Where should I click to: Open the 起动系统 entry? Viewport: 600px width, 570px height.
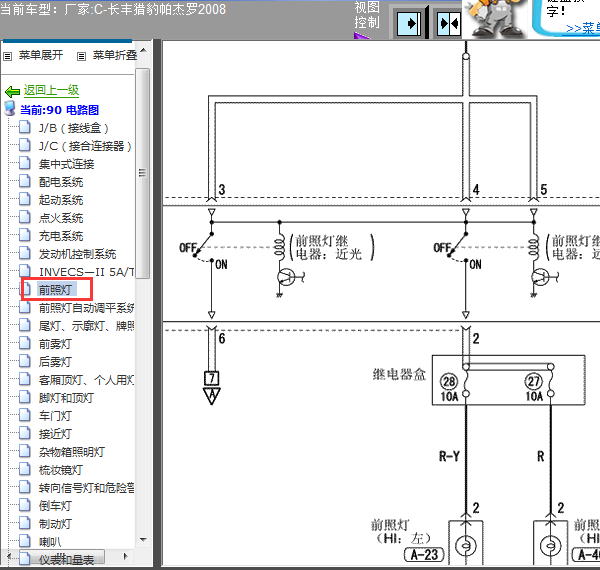click(61, 200)
